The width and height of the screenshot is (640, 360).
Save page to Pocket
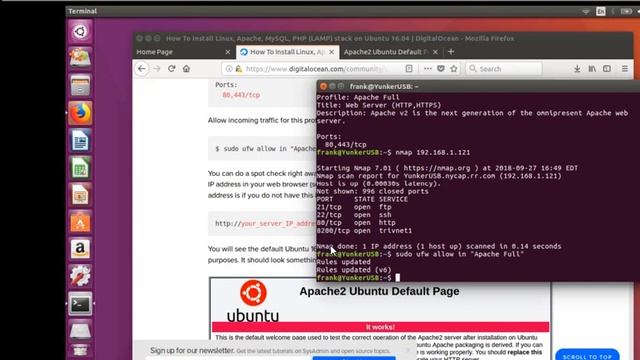click(x=441, y=69)
